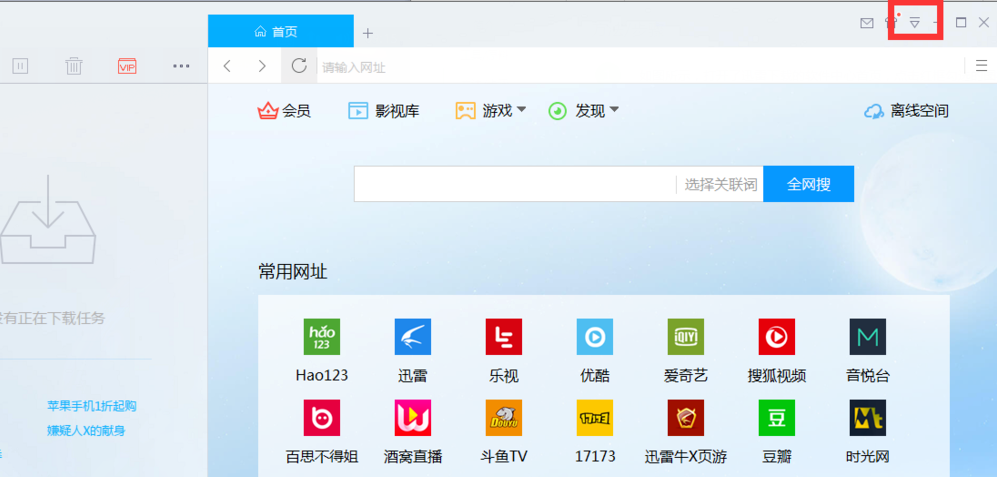Viewport: 997px width, 477px height.
Task: Click the red VIP icon
Action: coord(127,66)
